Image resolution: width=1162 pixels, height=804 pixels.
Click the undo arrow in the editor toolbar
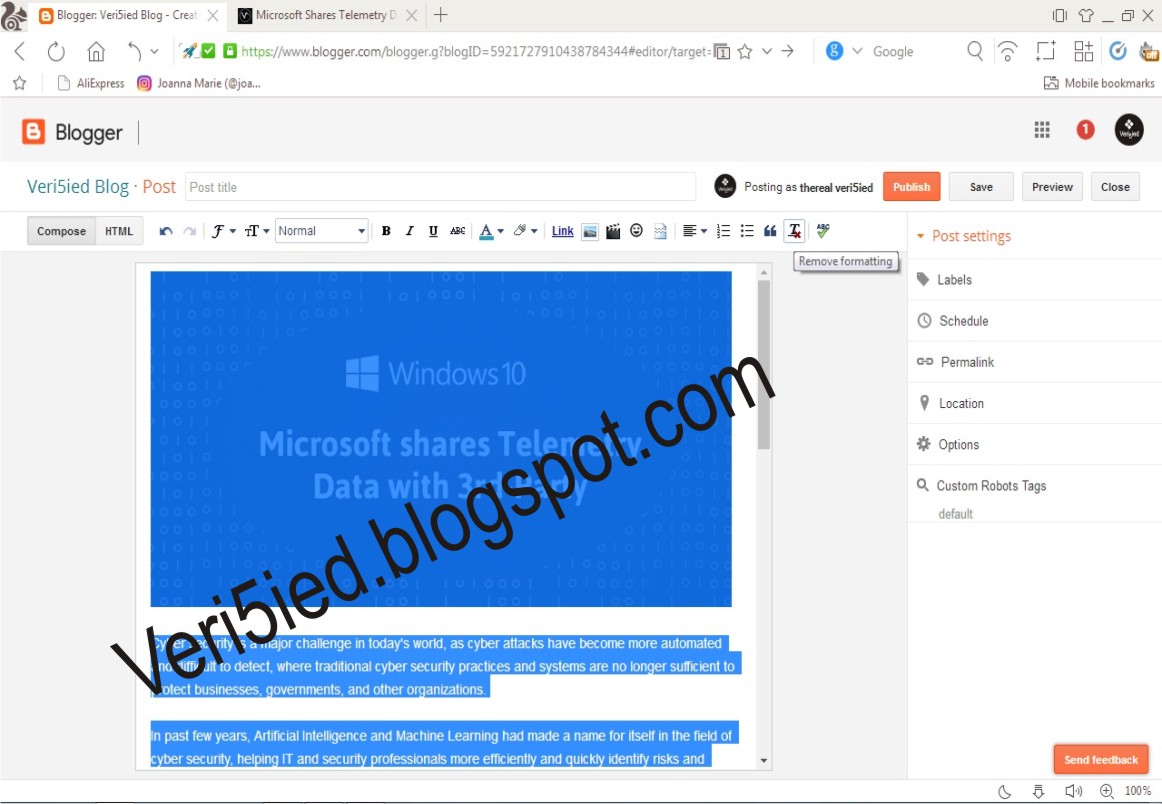[x=166, y=231]
